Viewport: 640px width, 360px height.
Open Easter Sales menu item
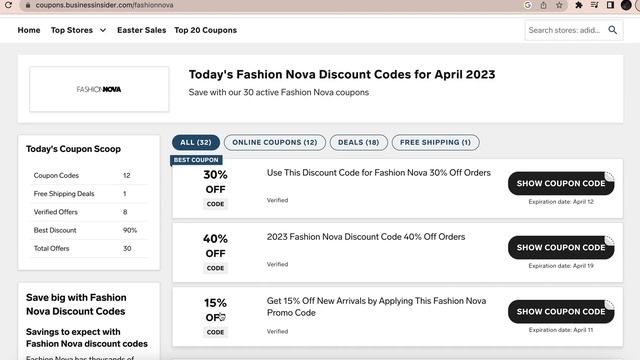142,30
